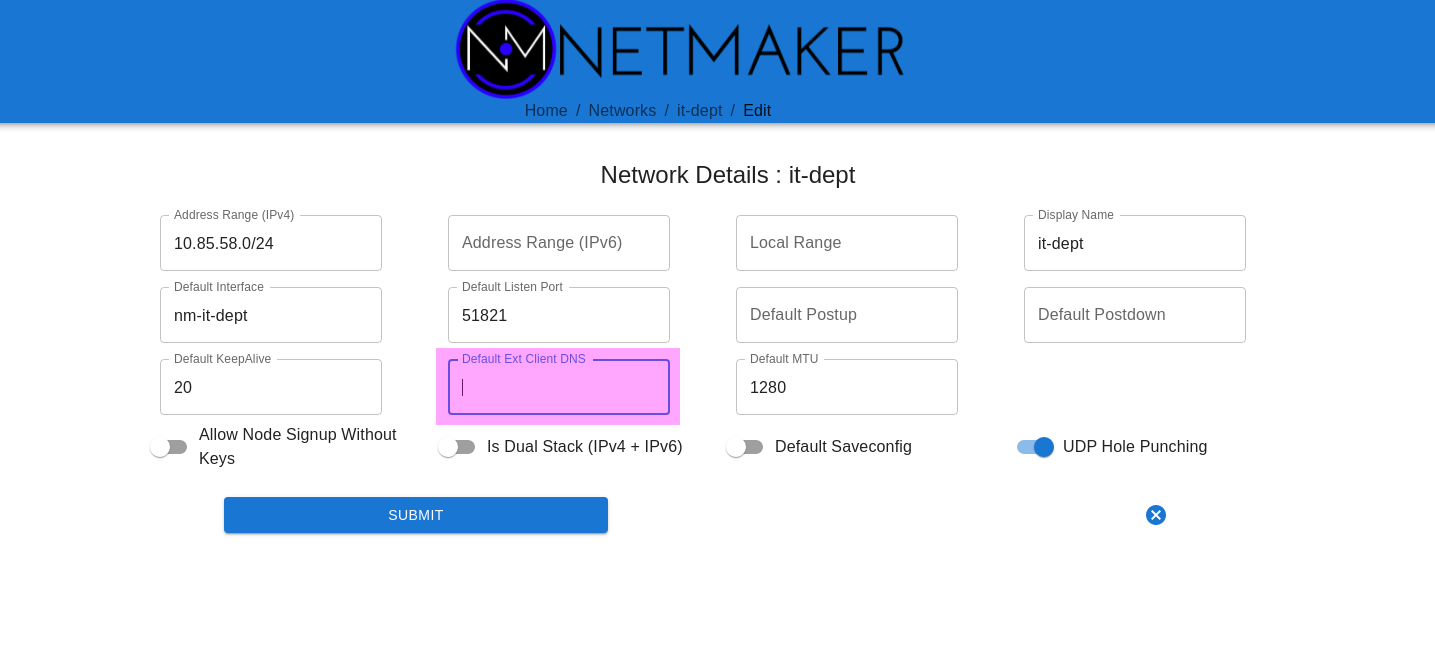Image resolution: width=1435 pixels, height=650 pixels.
Task: Toggle Allow Node Signup Without Keys
Action: (169, 447)
